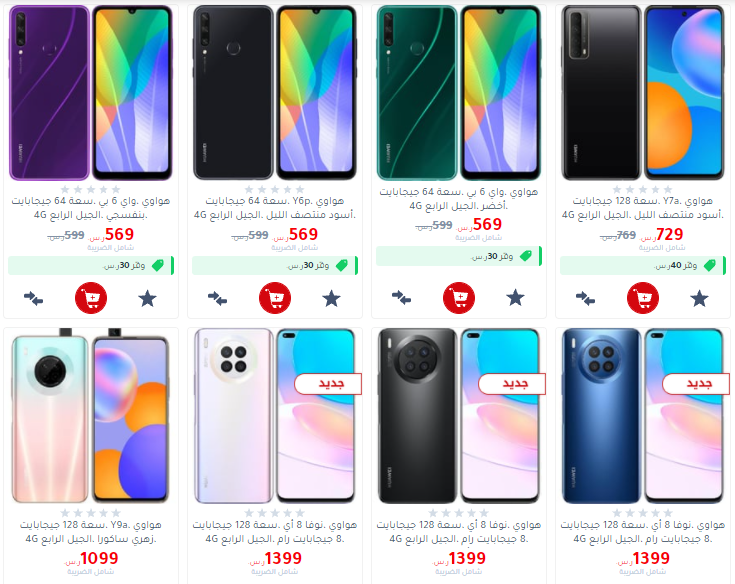Open Huawei Y9a sakura pink product title
Image resolution: width=735 pixels, height=584 pixels.
[90, 532]
